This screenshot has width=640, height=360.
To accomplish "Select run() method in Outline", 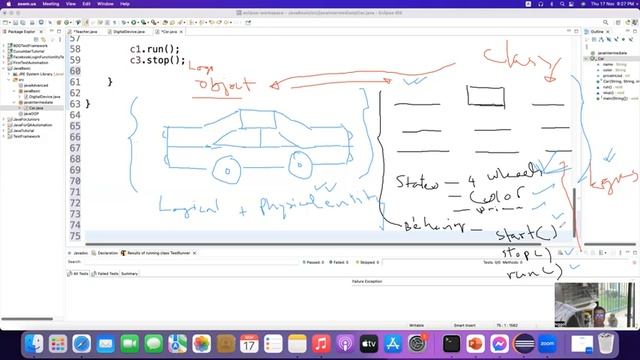I will 607,87.
